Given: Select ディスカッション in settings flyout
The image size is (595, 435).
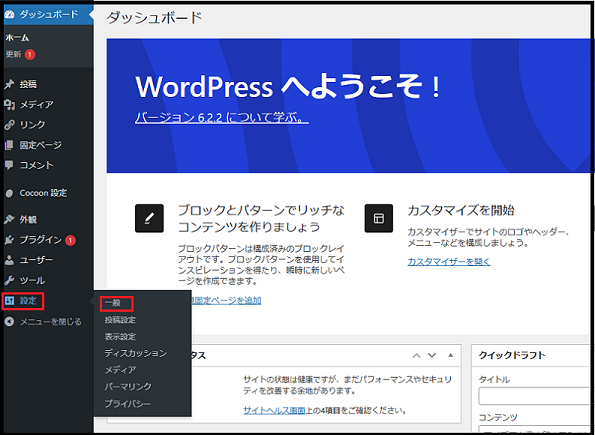Looking at the screenshot, I should coord(136,353).
